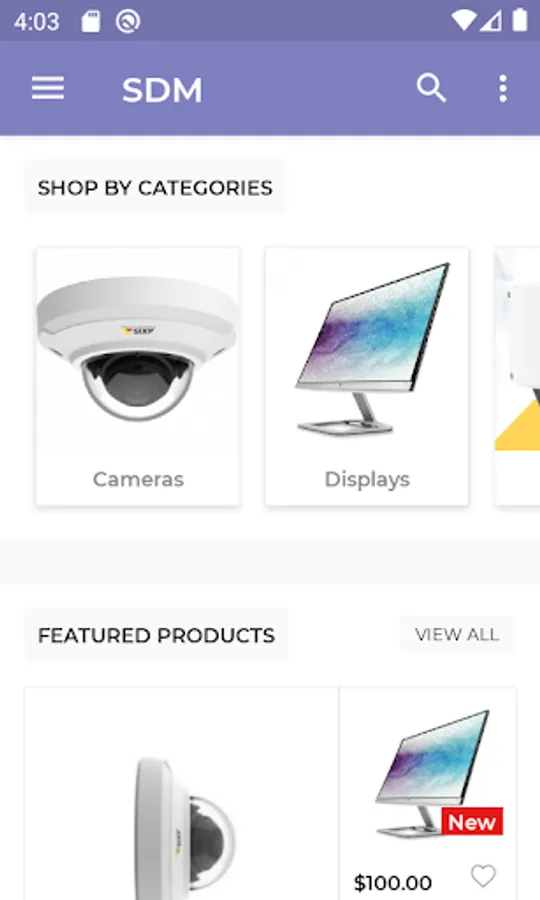540x900 pixels.
Task: Select the Cameras text label
Action: (x=138, y=479)
